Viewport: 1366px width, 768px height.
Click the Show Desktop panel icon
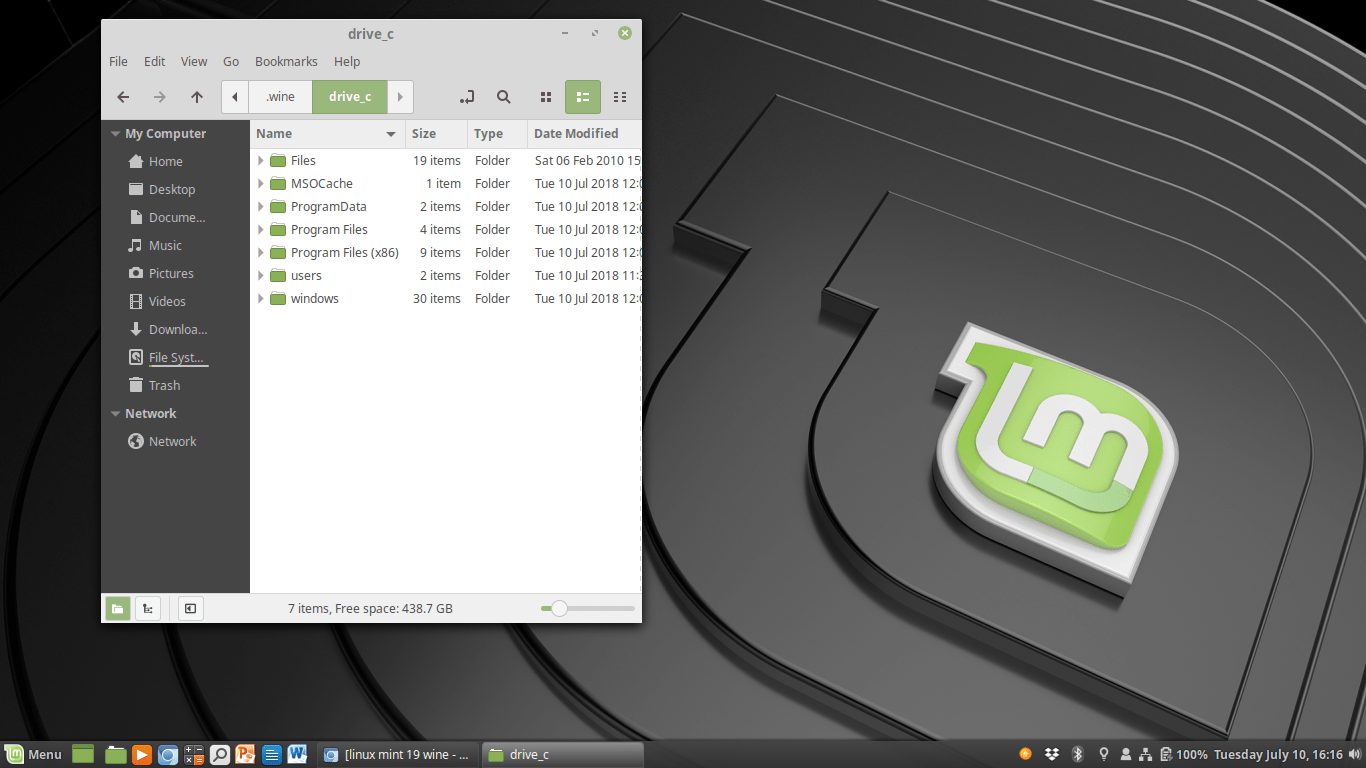pos(83,754)
